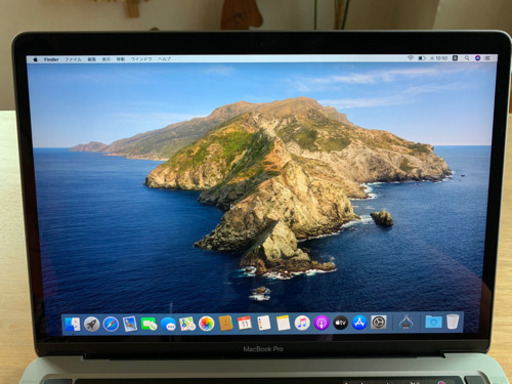This screenshot has width=512, height=384.
Task: Click the battery status icon
Action: coord(422,58)
